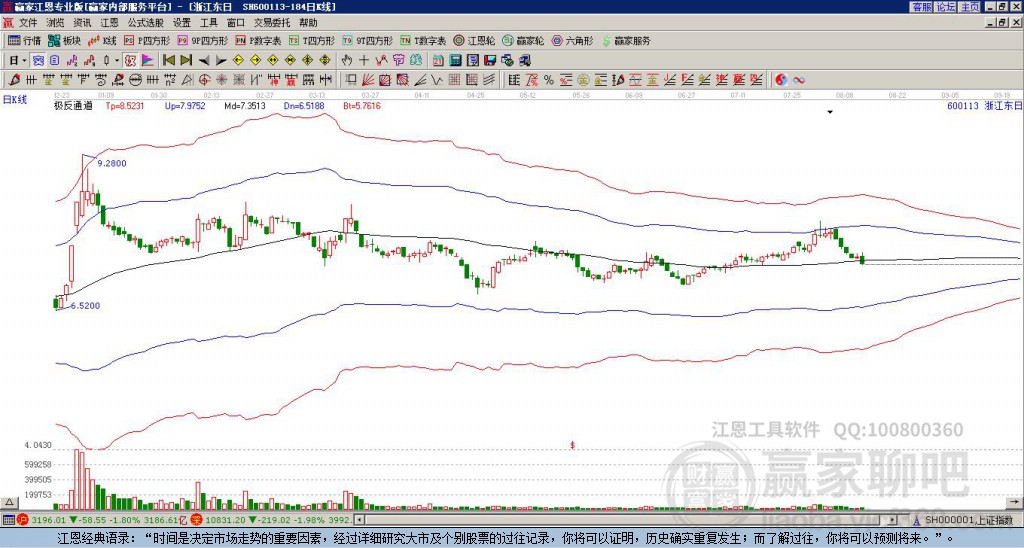The image size is (1024, 548).
Task: Click the Tp=8.5231 indicator value
Action: (125, 105)
